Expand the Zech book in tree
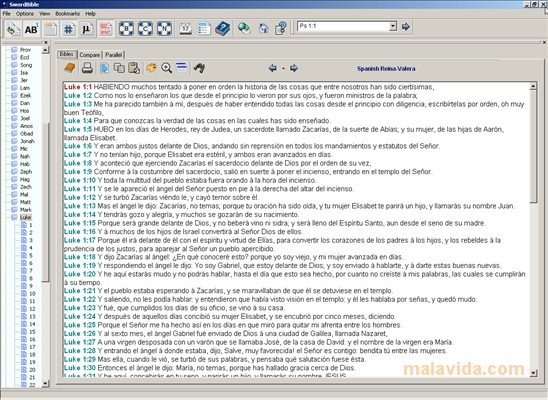The image size is (548, 400). click(x=14, y=187)
